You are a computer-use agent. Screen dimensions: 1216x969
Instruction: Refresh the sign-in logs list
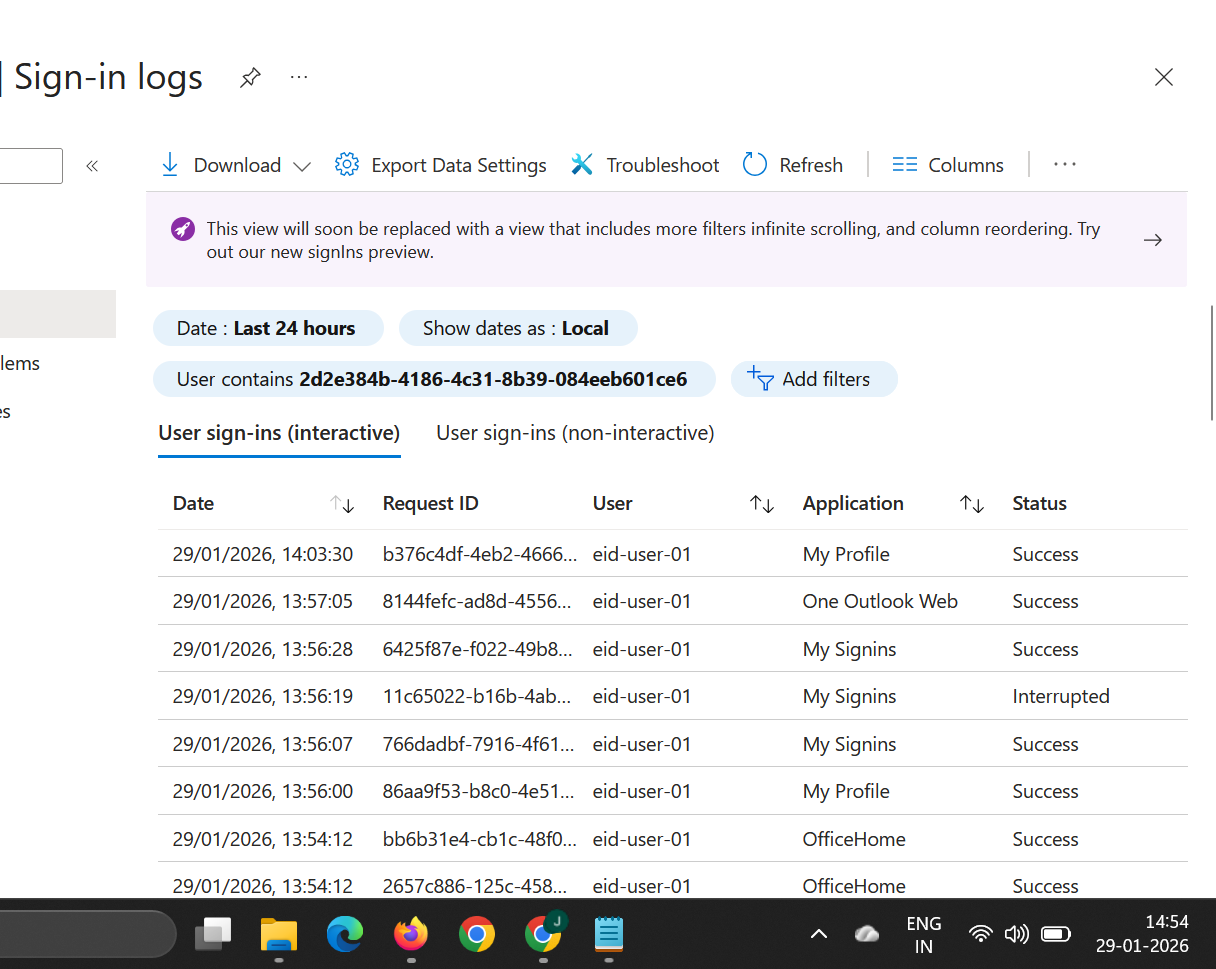click(x=793, y=165)
